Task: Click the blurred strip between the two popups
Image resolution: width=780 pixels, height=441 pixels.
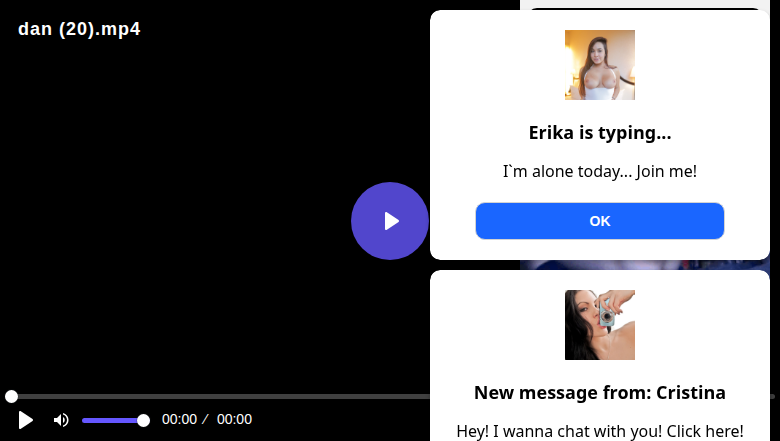Action: 645,265
